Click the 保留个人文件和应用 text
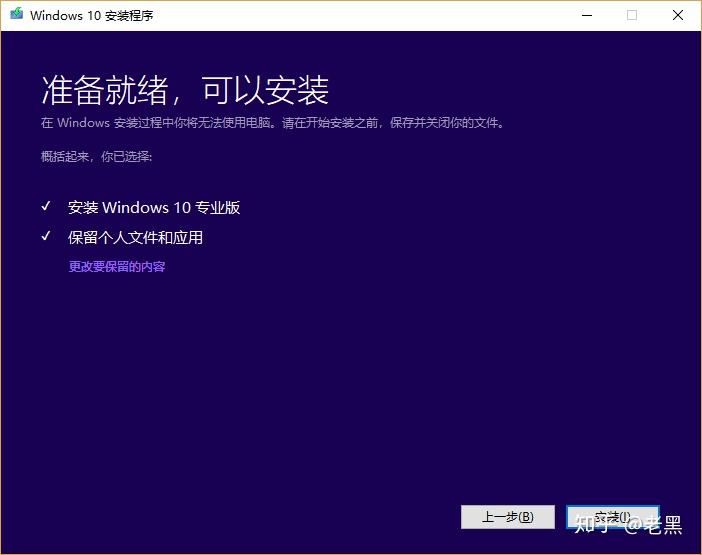Screen dimensions: 702x555 click(x=135, y=238)
